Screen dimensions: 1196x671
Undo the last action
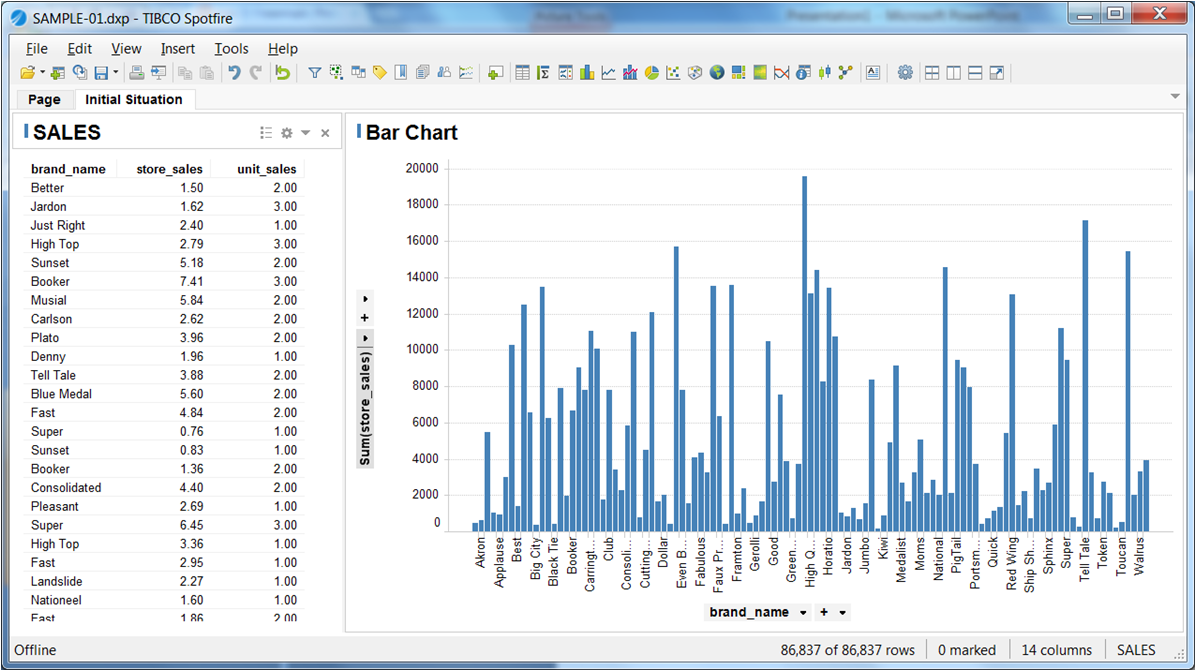coord(235,72)
